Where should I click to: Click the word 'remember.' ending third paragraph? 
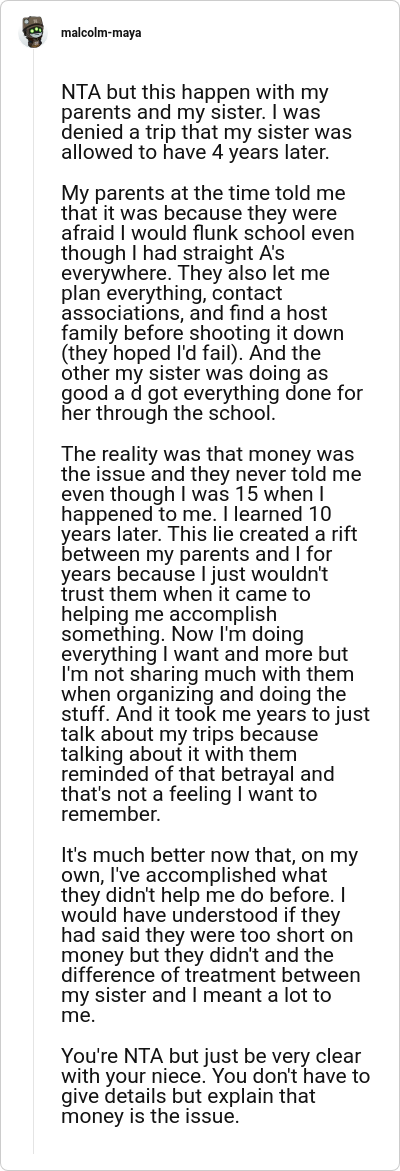(110, 814)
